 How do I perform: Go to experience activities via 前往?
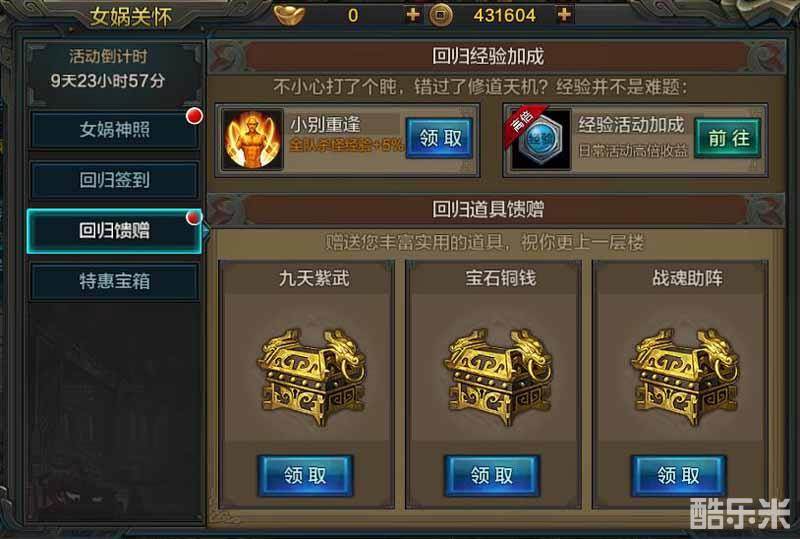[728, 138]
